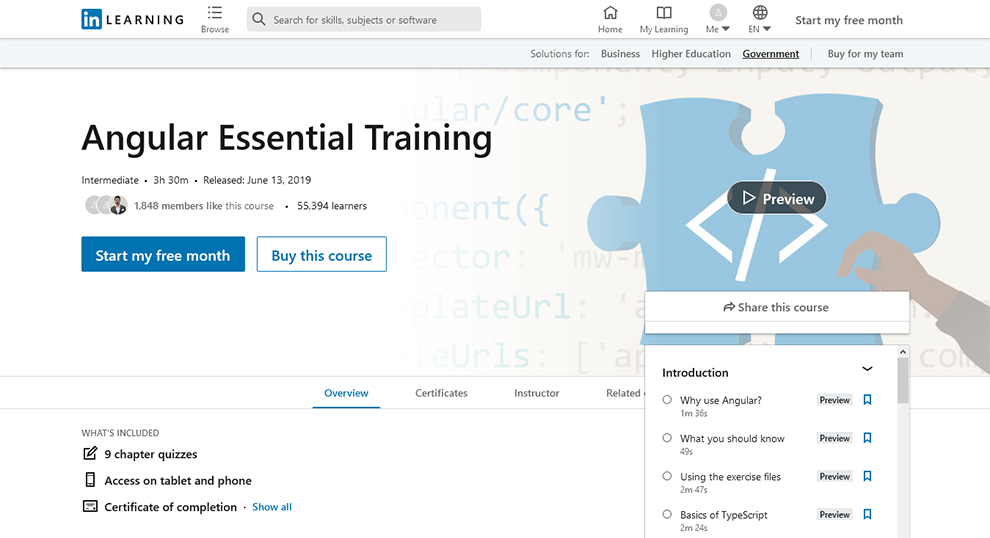The height and width of the screenshot is (538, 990).
Task: Click Preview badge for 'What you should know'
Action: tap(835, 438)
